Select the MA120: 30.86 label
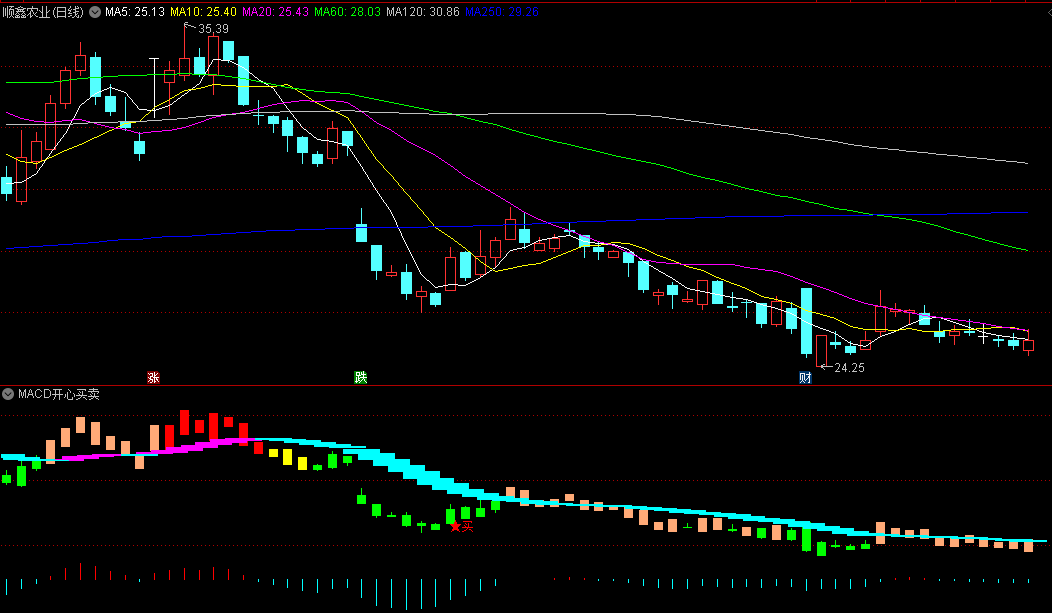1052x613 pixels. coord(423,12)
